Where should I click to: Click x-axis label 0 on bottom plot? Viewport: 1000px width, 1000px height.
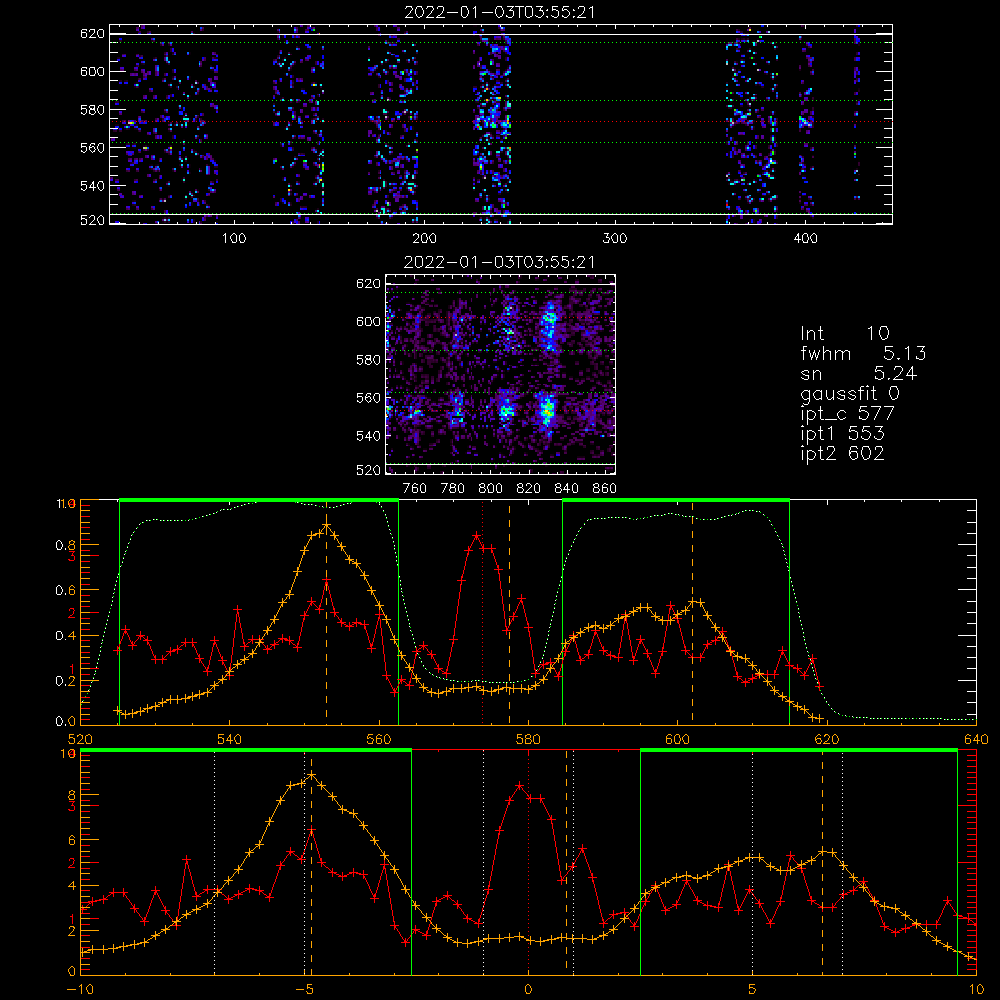pyautogui.click(x=528, y=989)
